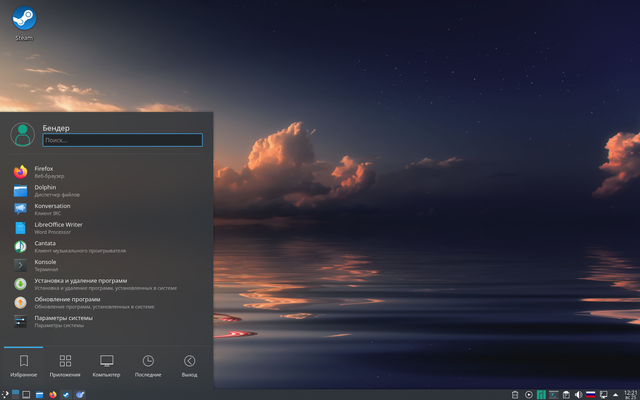Switch keyboard layout via Russian flag

coord(591,395)
